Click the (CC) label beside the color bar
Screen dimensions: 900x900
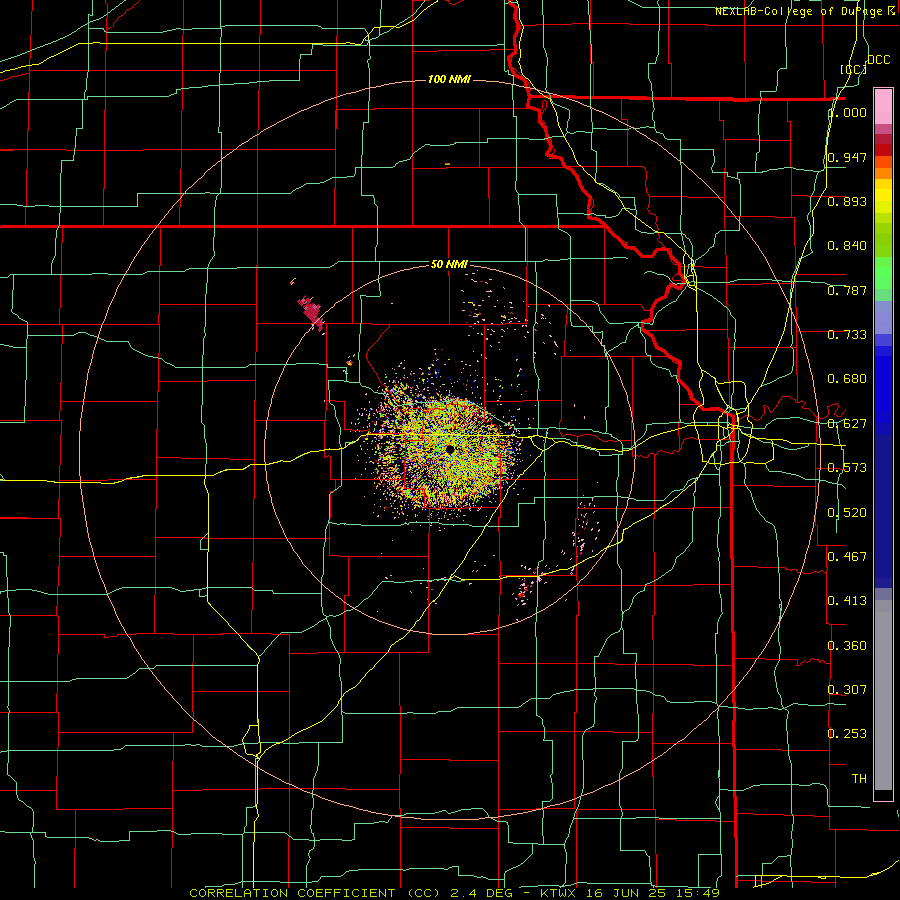pos(854,69)
